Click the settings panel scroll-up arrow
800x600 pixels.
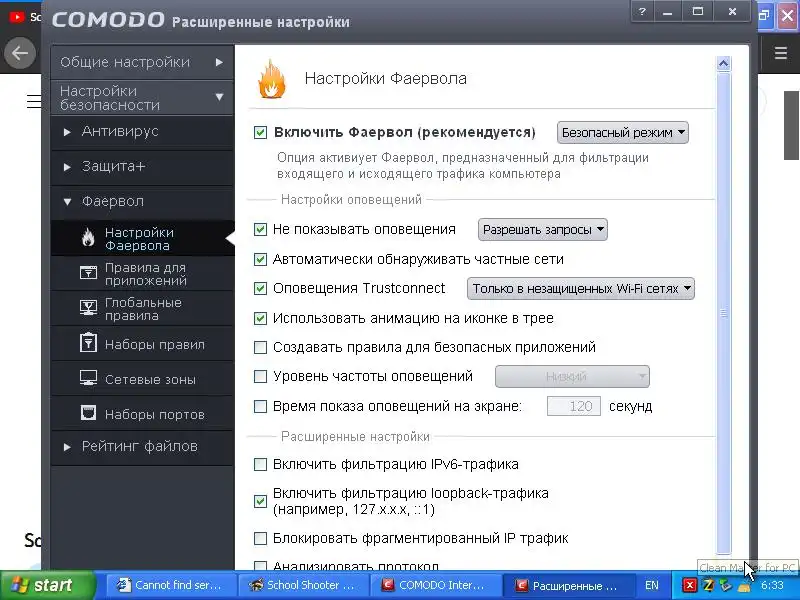coord(723,64)
